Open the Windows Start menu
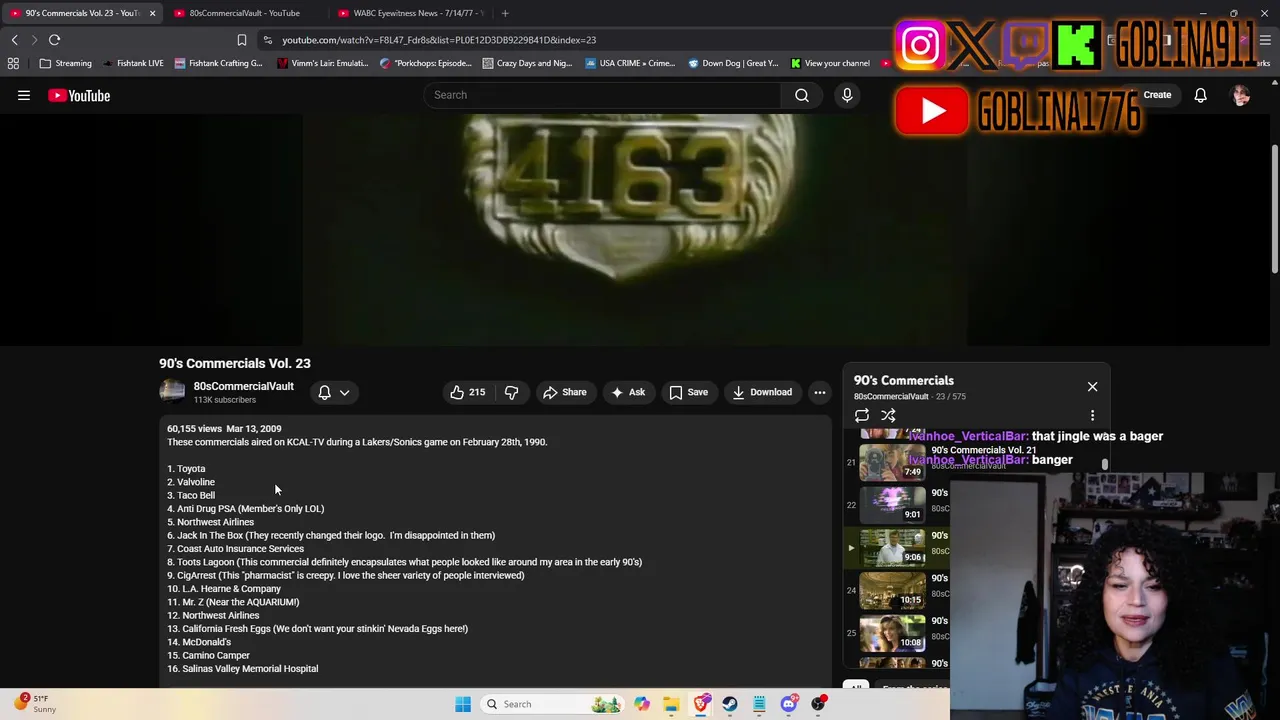1280x720 pixels. coord(463,704)
